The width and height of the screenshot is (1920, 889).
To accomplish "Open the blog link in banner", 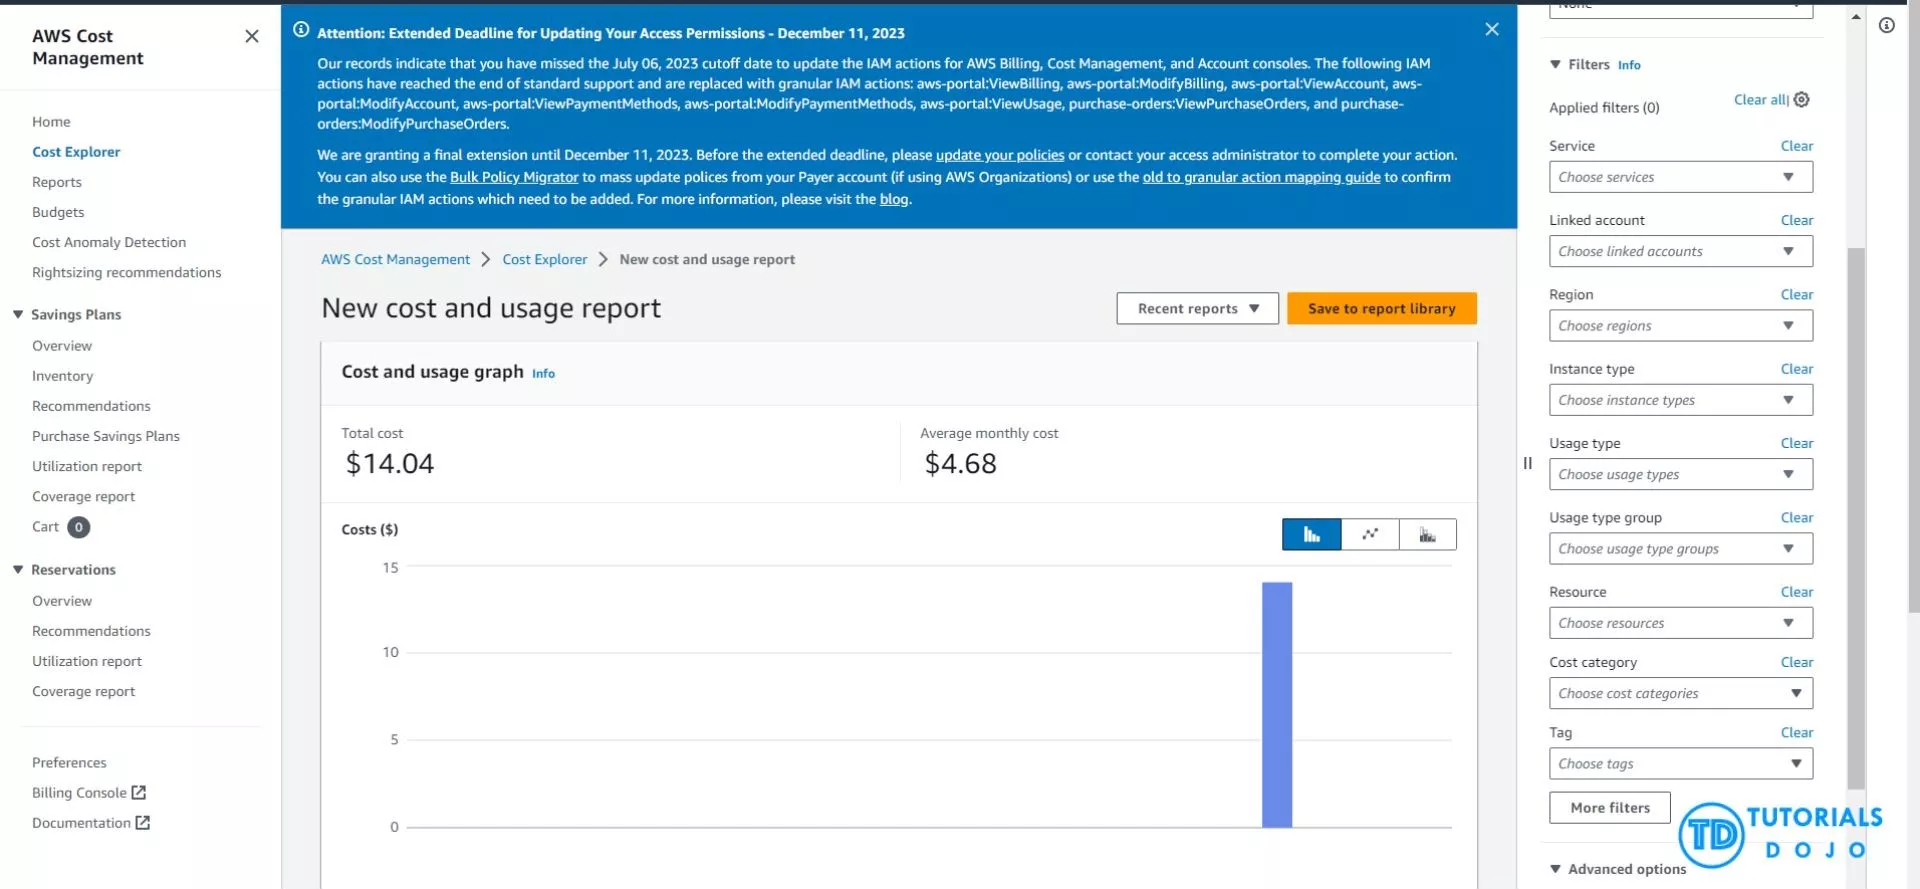I will [x=894, y=199].
